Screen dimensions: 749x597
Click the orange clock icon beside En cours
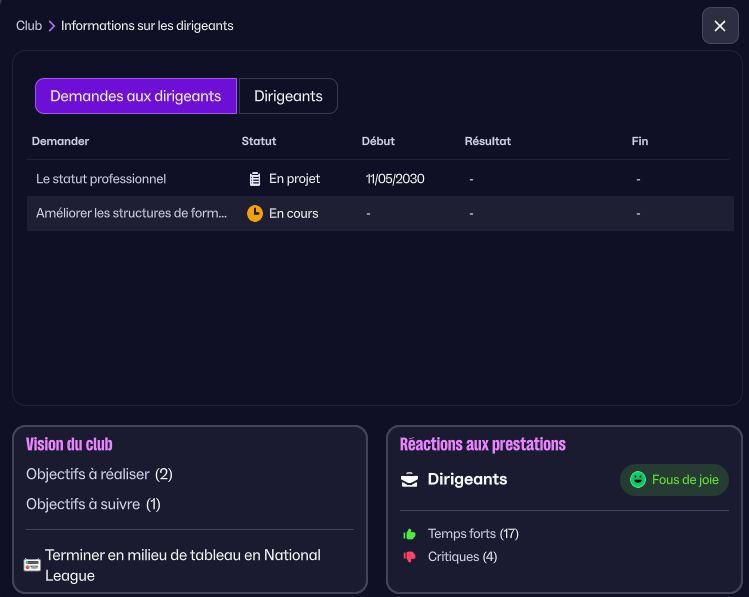click(x=255, y=213)
